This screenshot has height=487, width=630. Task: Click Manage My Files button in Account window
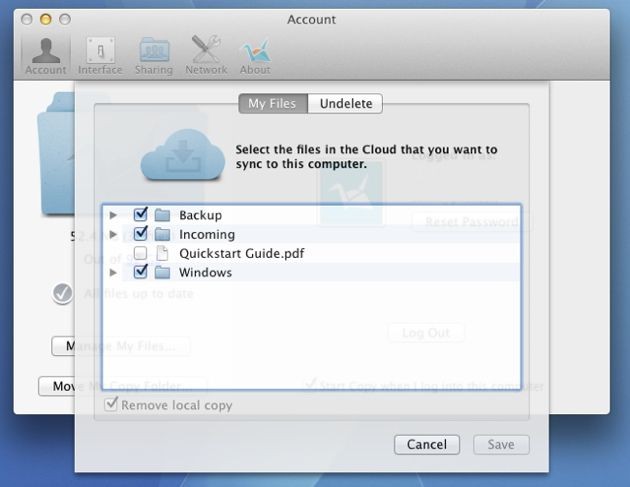(x=121, y=346)
